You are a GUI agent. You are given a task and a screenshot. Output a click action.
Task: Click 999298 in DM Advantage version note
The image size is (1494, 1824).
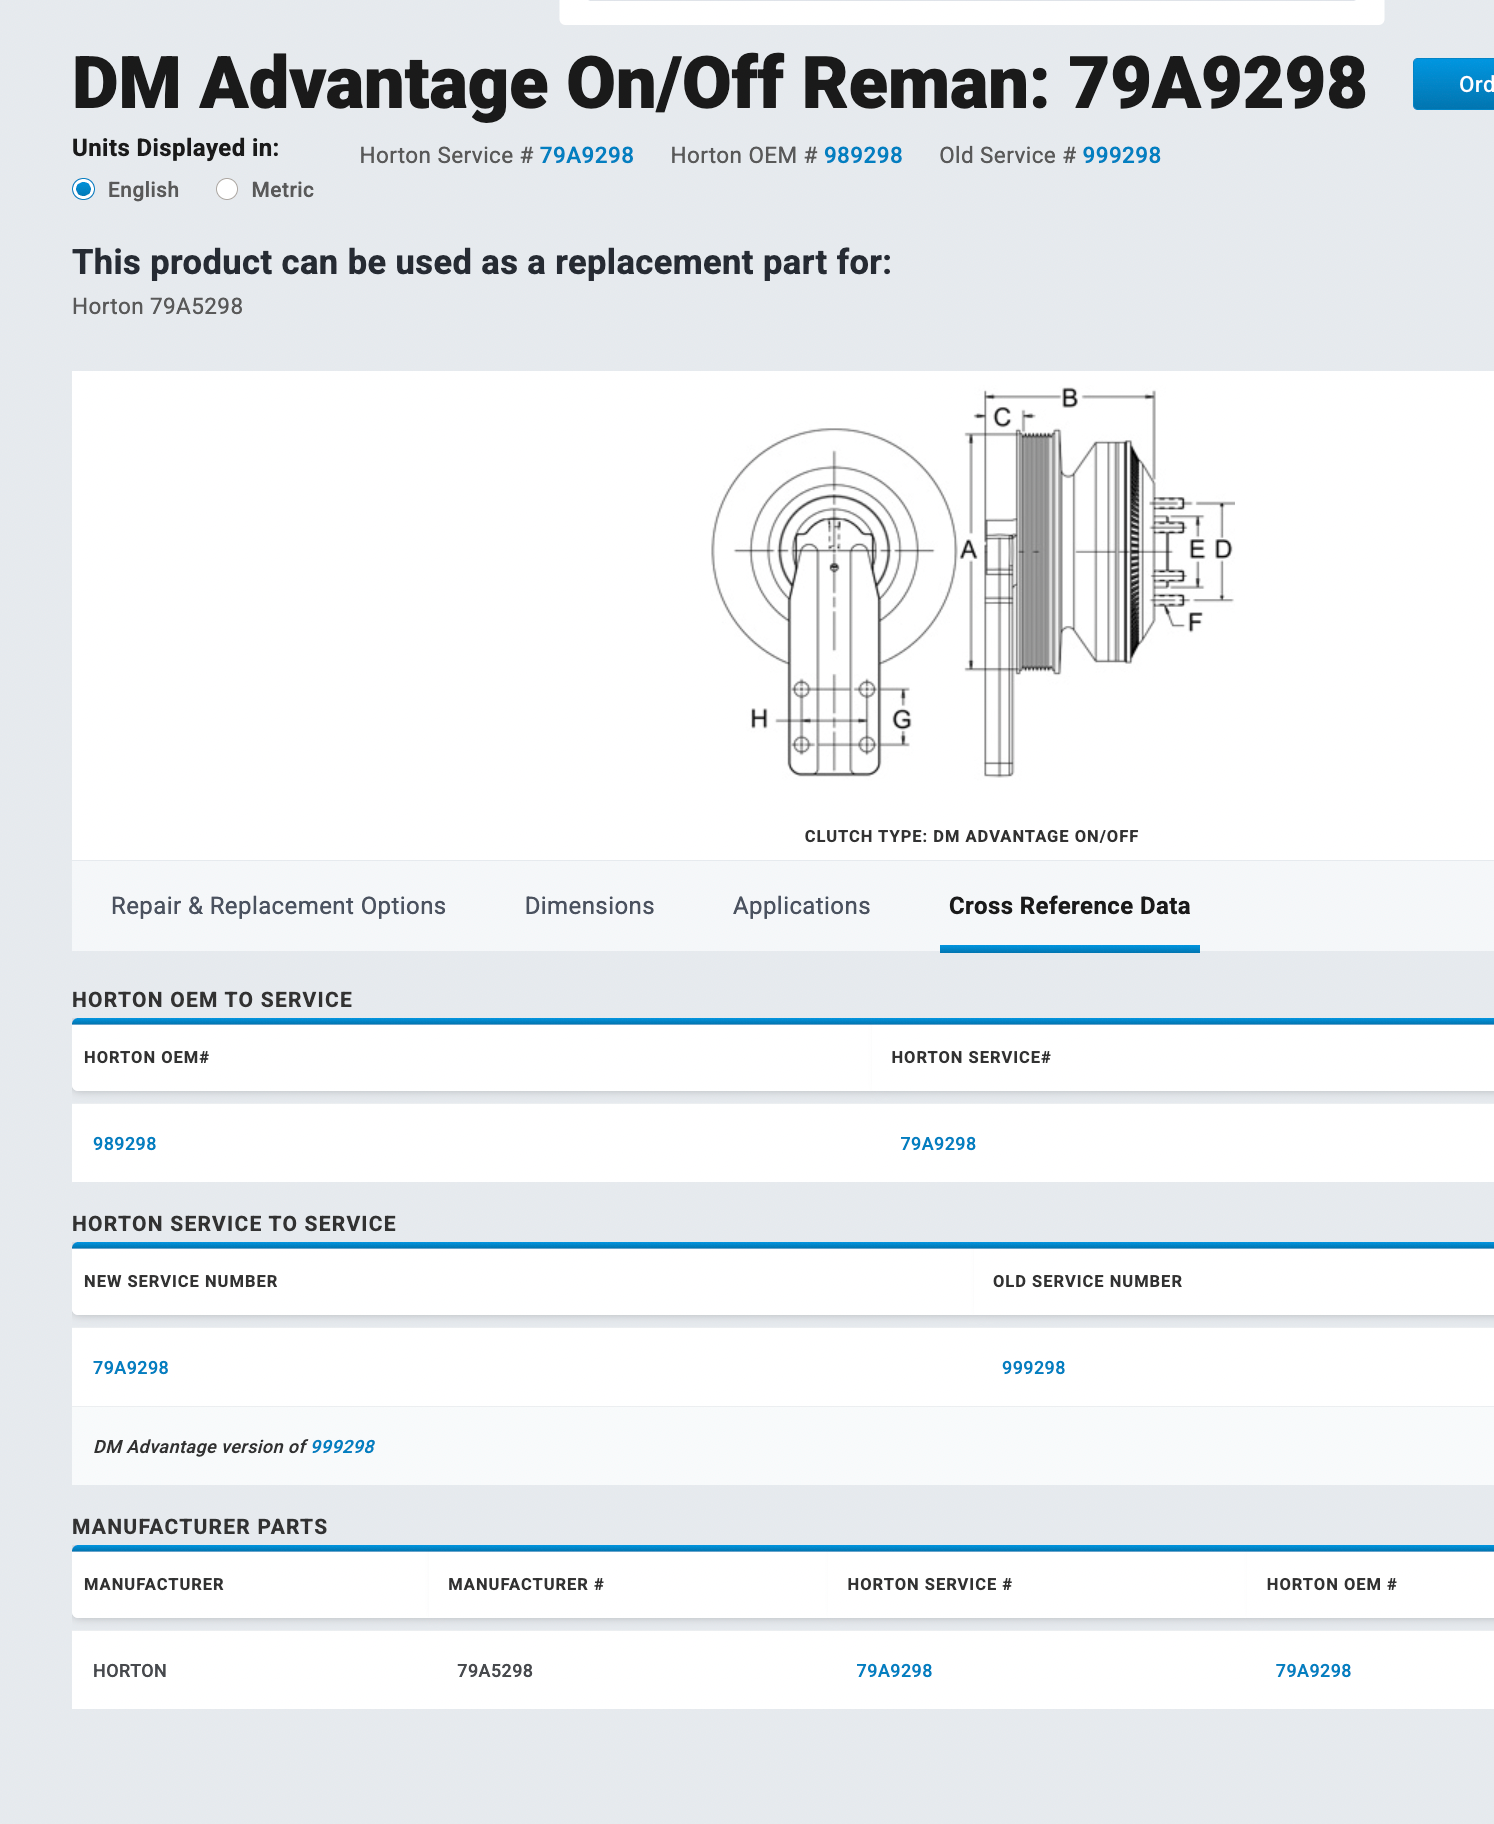[343, 1447]
